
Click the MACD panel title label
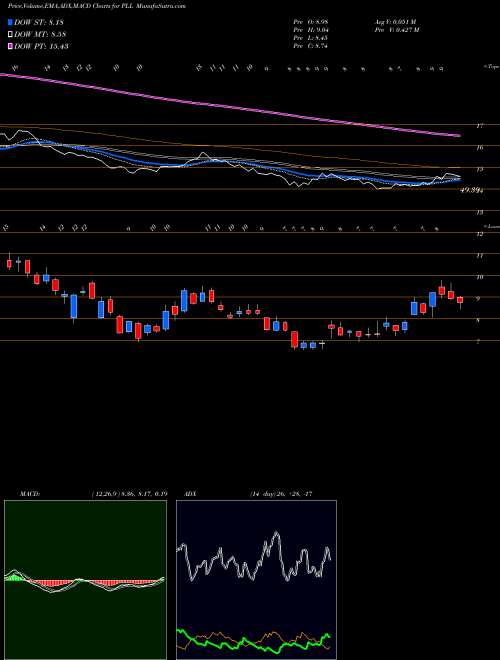click(x=29, y=494)
